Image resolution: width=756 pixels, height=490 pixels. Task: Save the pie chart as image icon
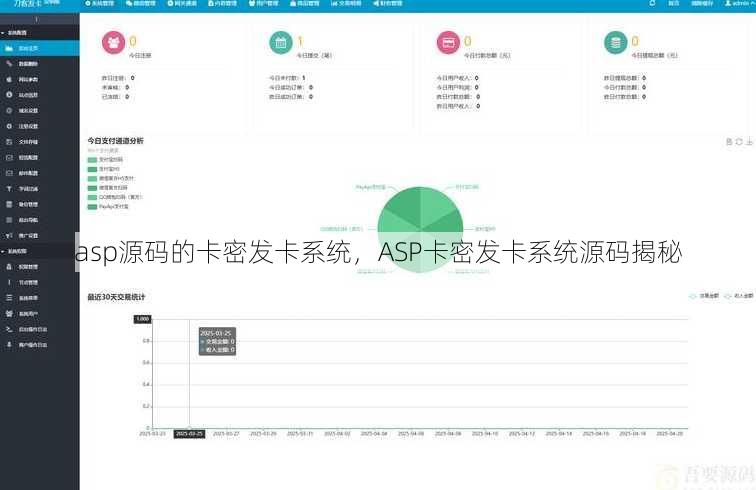(x=749, y=141)
